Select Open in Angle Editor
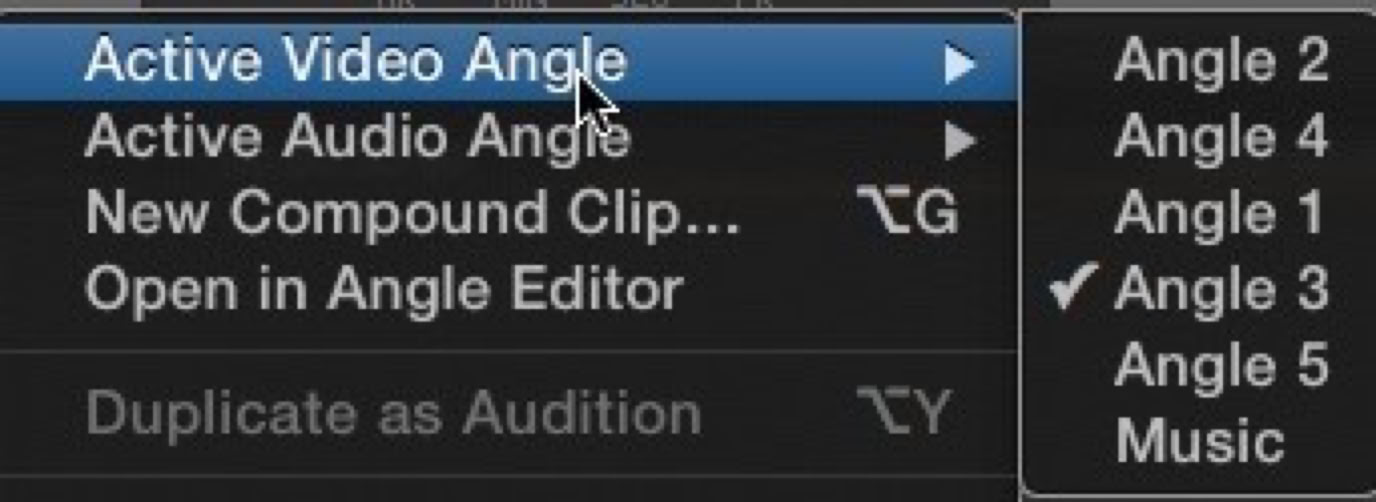Screen dimensions: 1376x502 point(508,290)
